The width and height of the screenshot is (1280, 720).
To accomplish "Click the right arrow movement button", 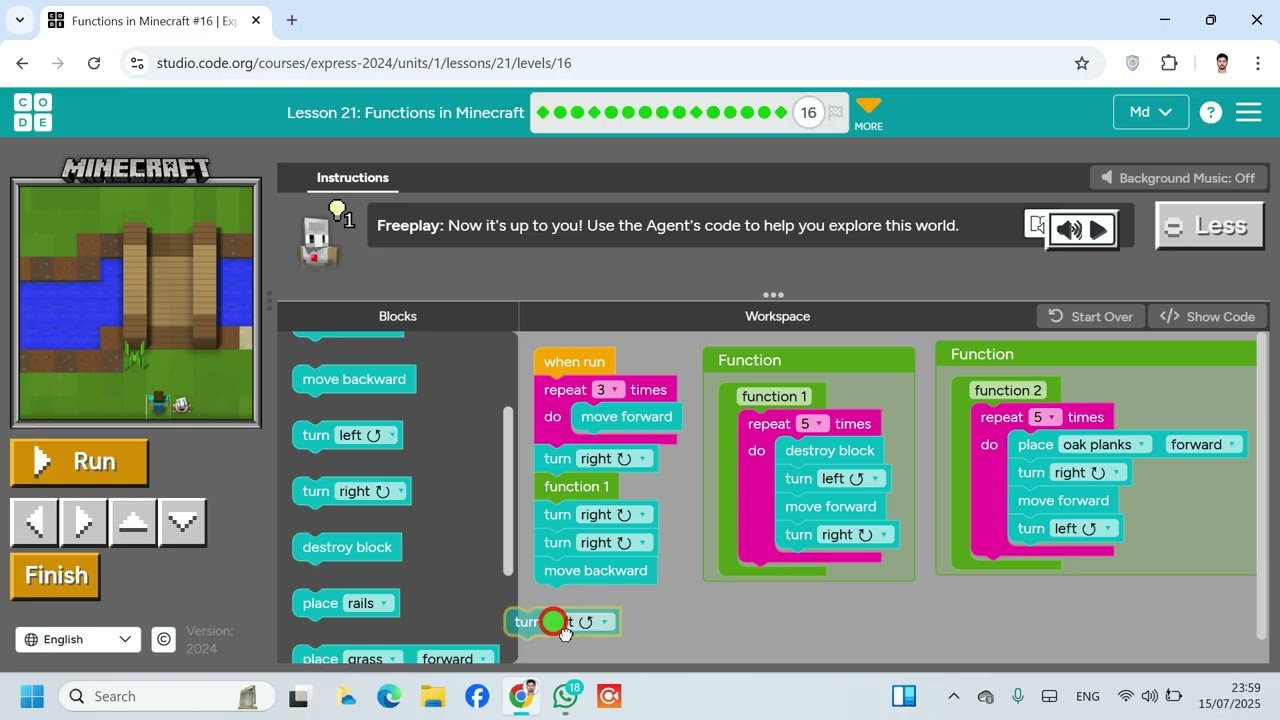I will tap(83, 521).
